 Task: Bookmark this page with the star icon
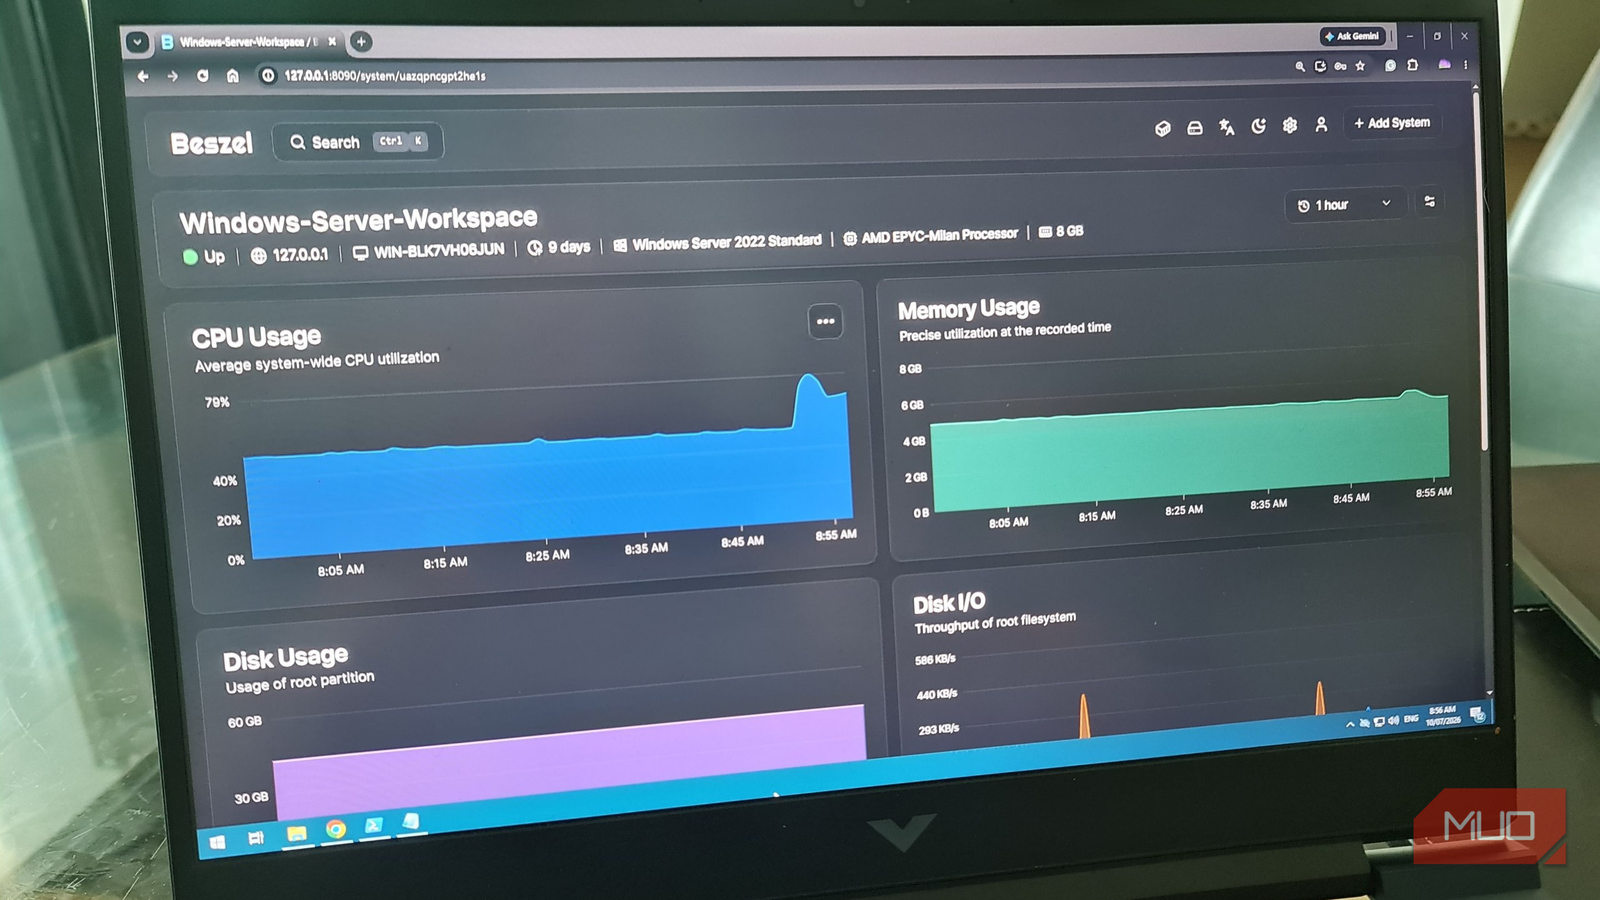[1360, 66]
